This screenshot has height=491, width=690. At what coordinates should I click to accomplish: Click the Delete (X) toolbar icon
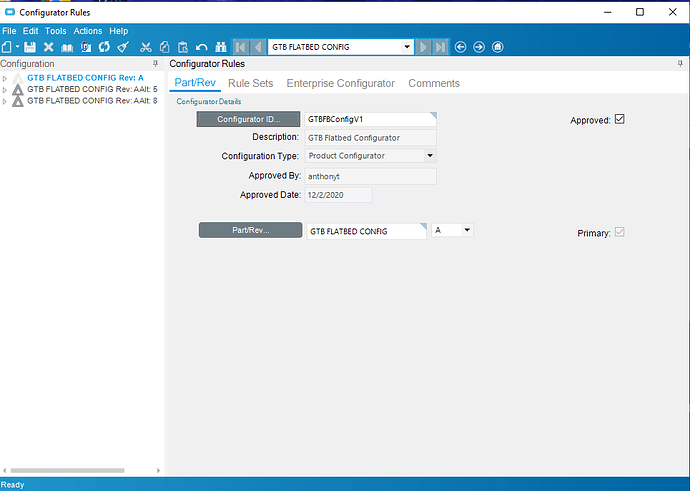tap(48, 47)
